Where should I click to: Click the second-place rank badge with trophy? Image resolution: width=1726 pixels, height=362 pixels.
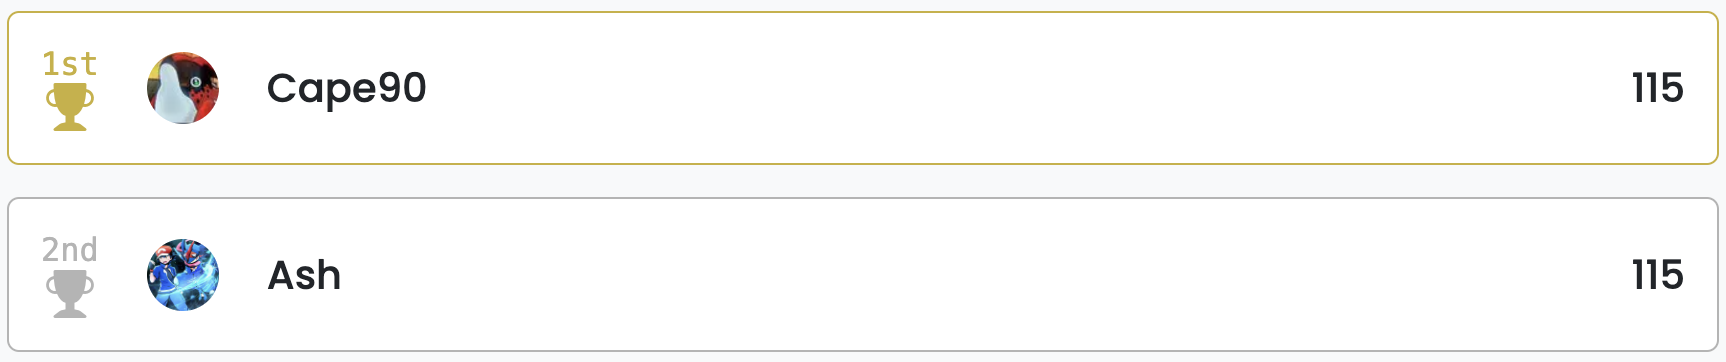[x=70, y=277]
